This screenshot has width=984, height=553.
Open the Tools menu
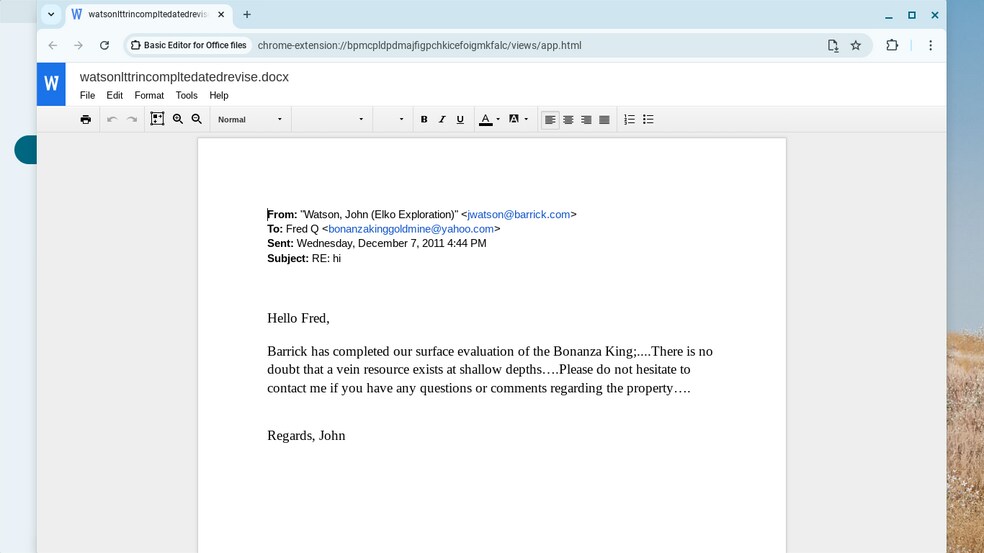pyautogui.click(x=186, y=95)
